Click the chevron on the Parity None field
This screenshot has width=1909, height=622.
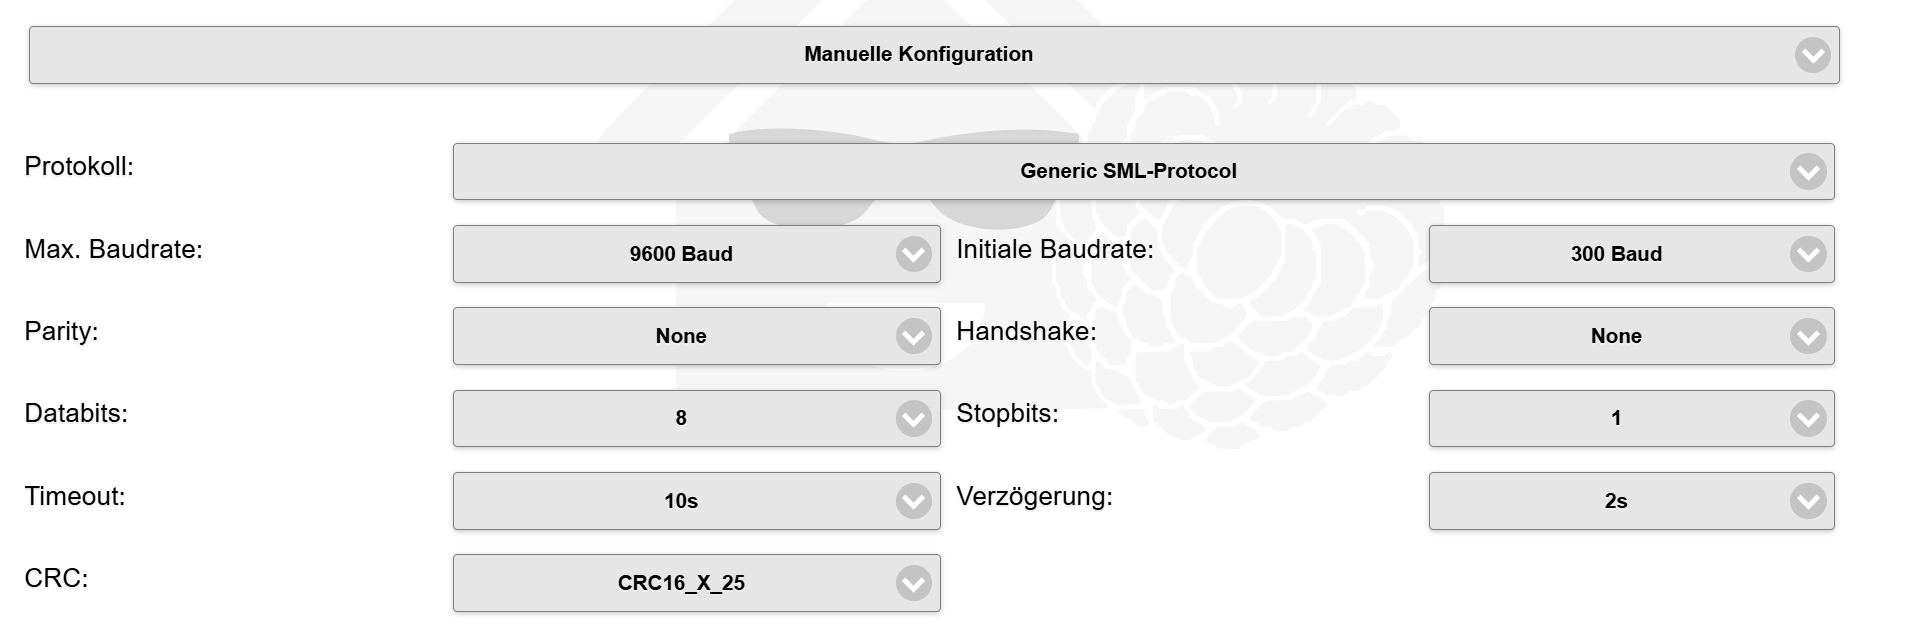pos(911,336)
